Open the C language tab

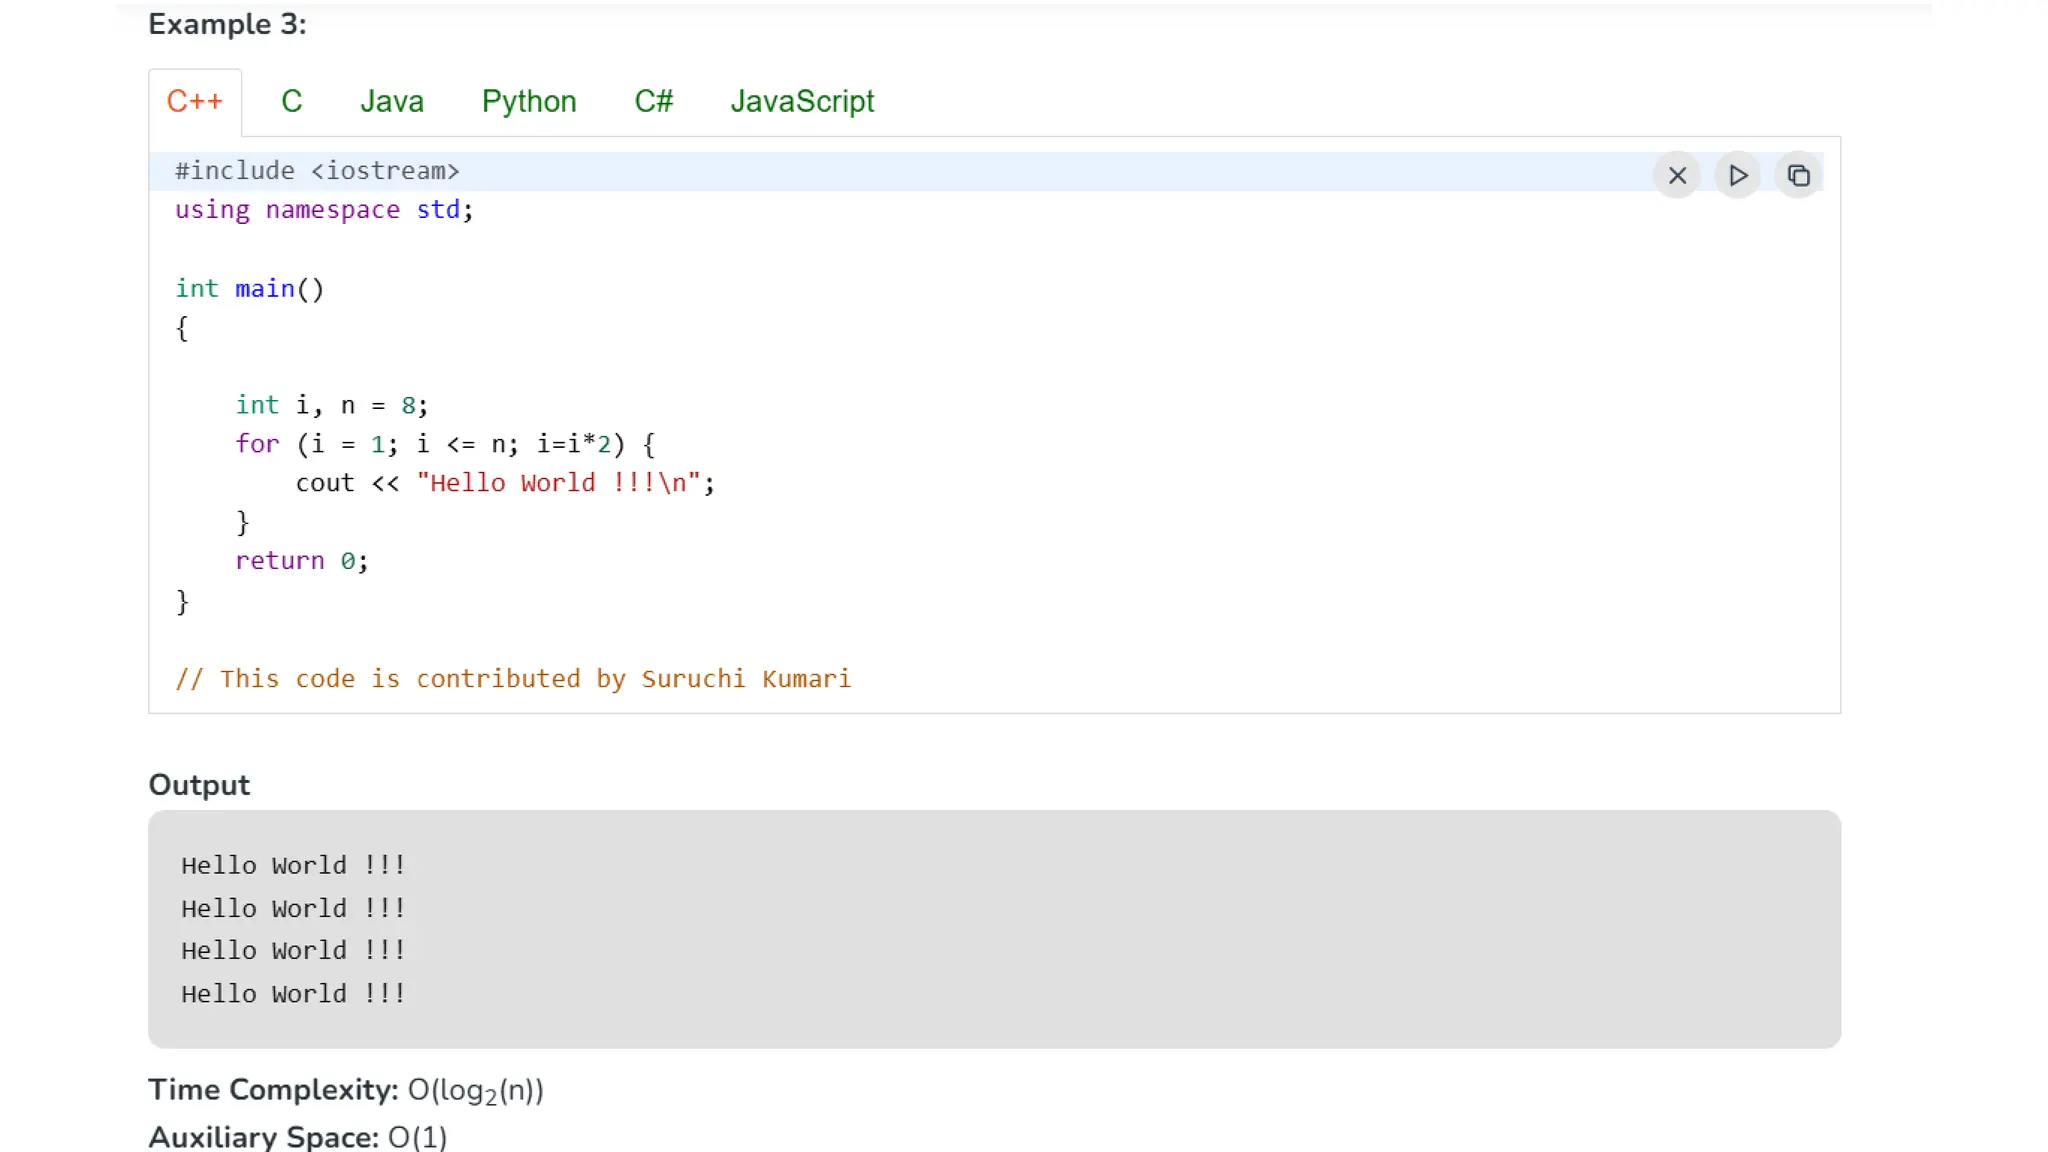291,101
